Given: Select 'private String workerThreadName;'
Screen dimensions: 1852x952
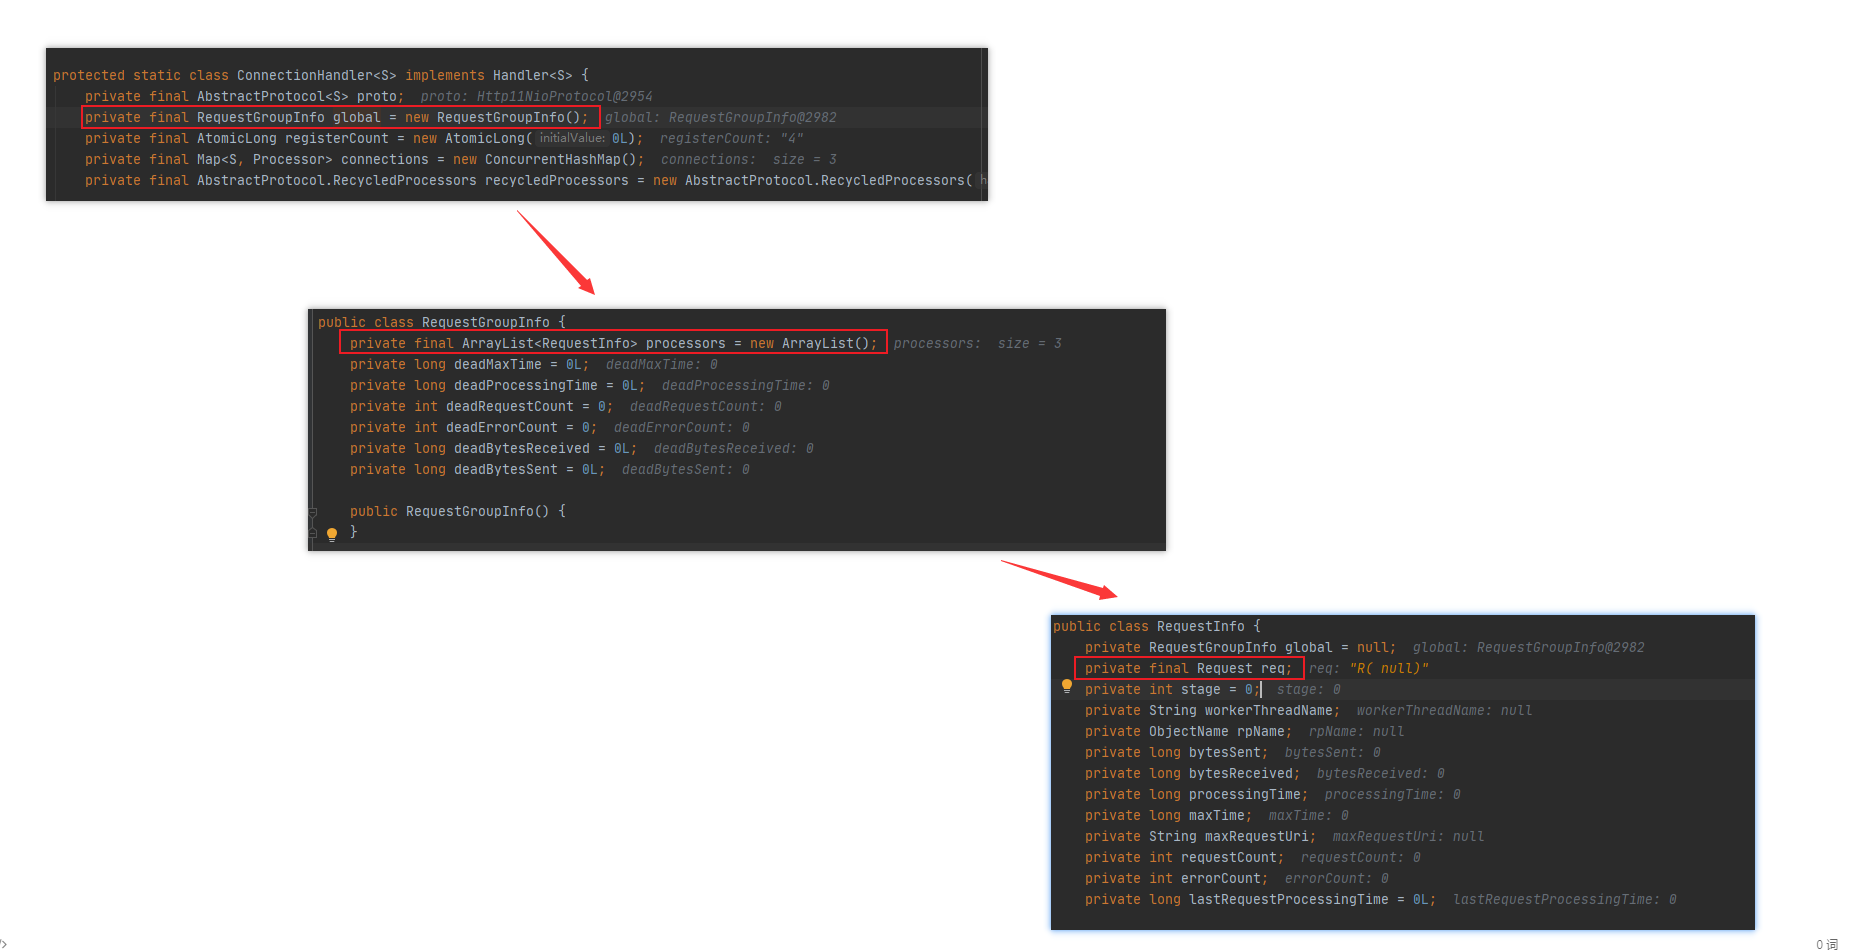Looking at the screenshot, I should click(1213, 710).
